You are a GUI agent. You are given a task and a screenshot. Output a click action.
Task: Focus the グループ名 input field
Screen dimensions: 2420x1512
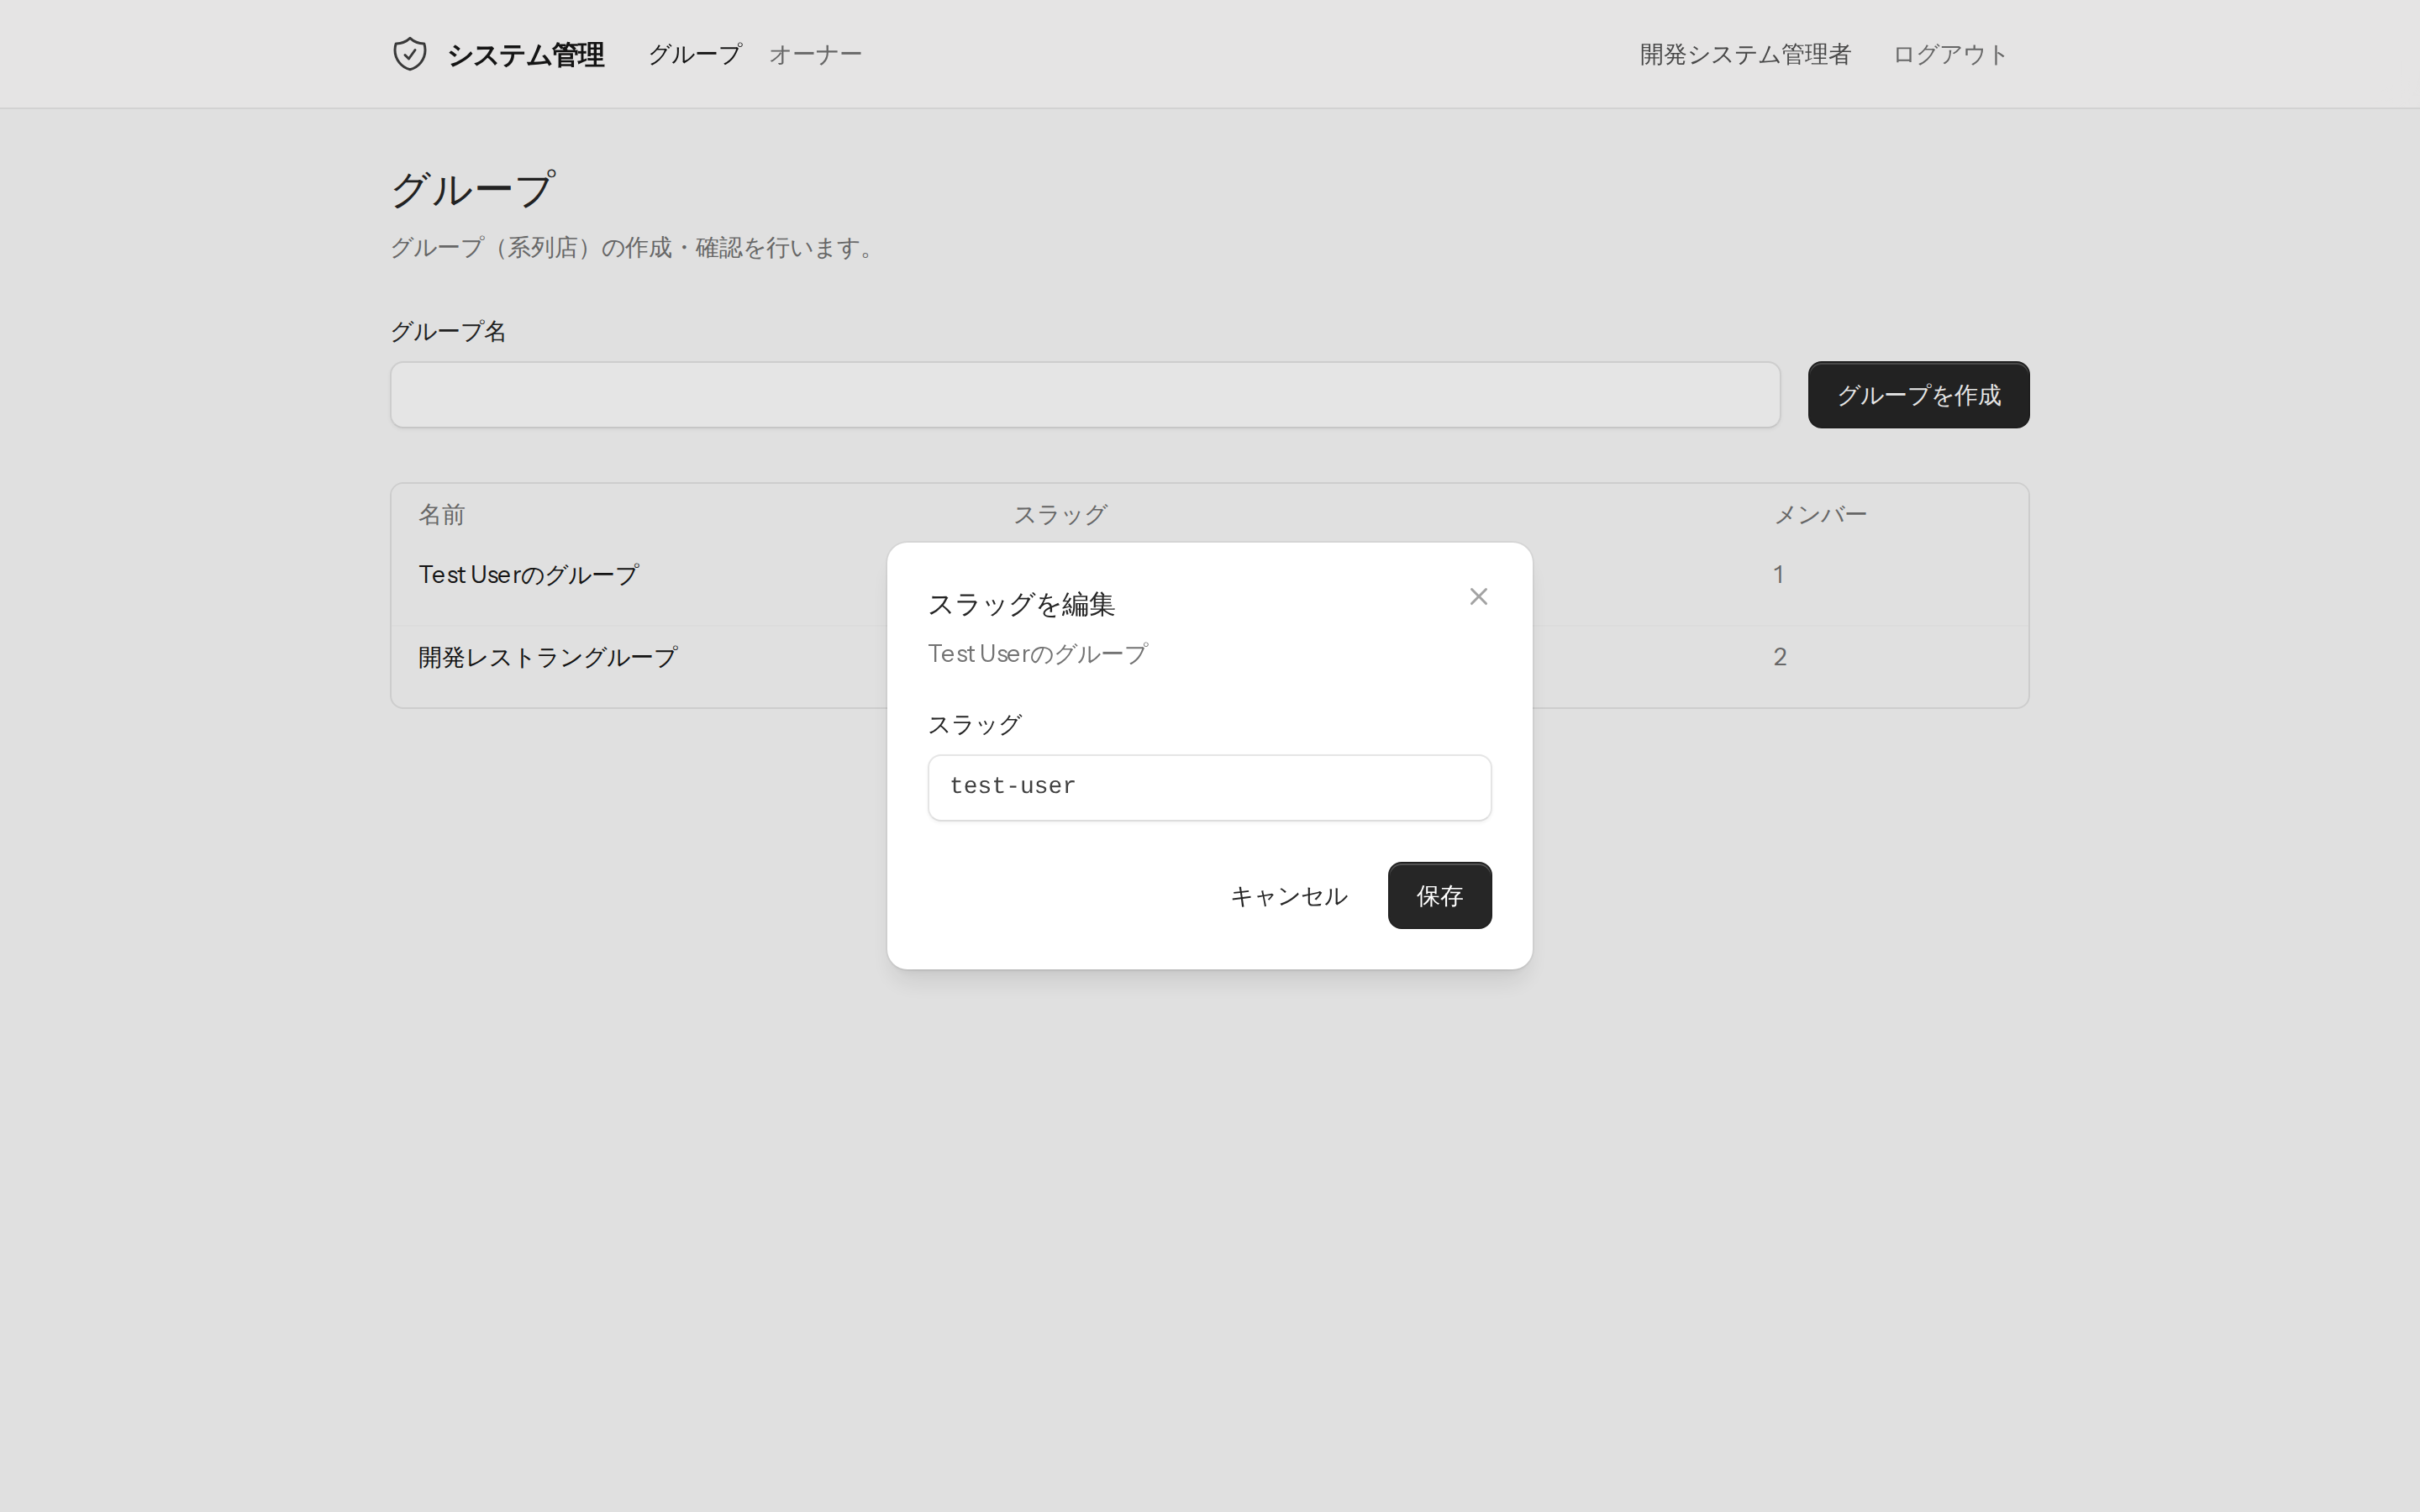point(1085,395)
